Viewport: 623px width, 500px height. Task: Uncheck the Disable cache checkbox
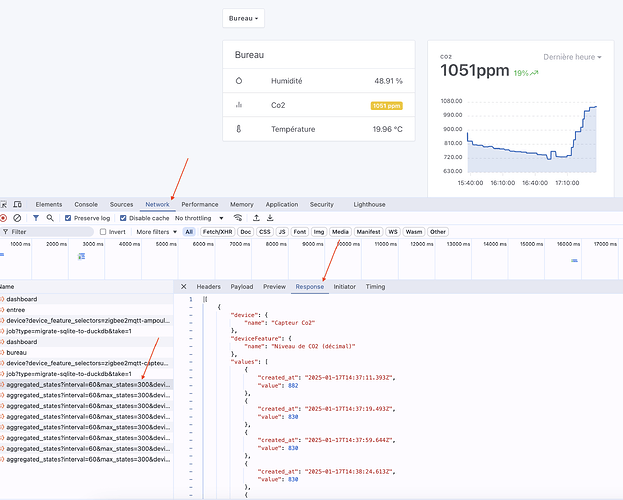tap(124, 217)
